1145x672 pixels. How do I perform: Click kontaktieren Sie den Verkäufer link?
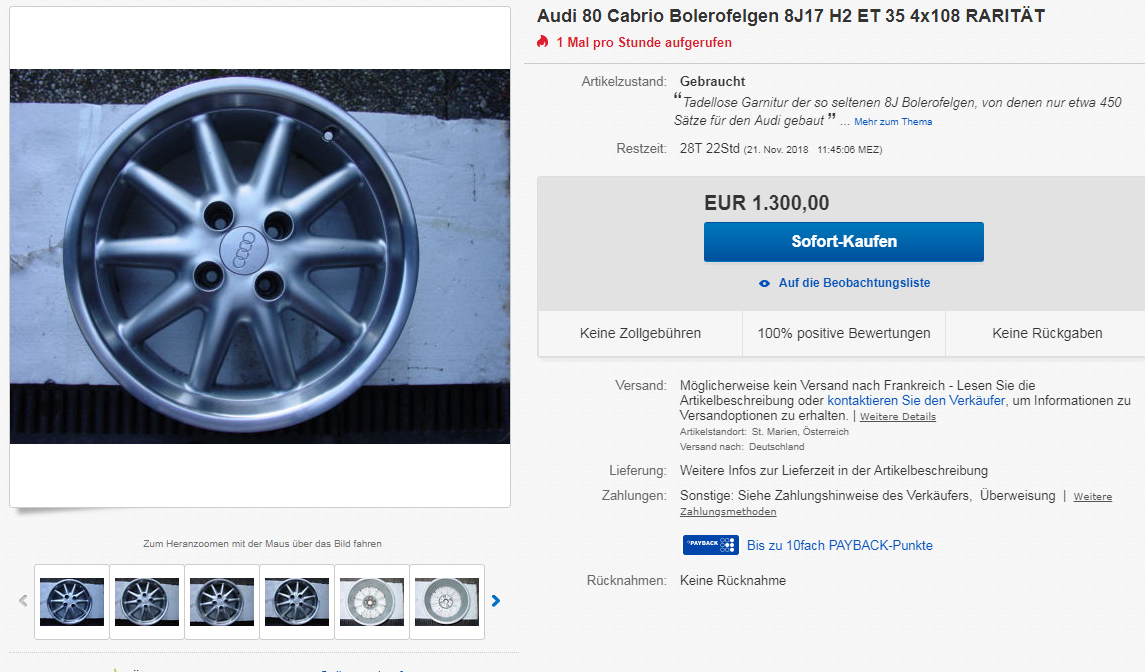point(916,400)
